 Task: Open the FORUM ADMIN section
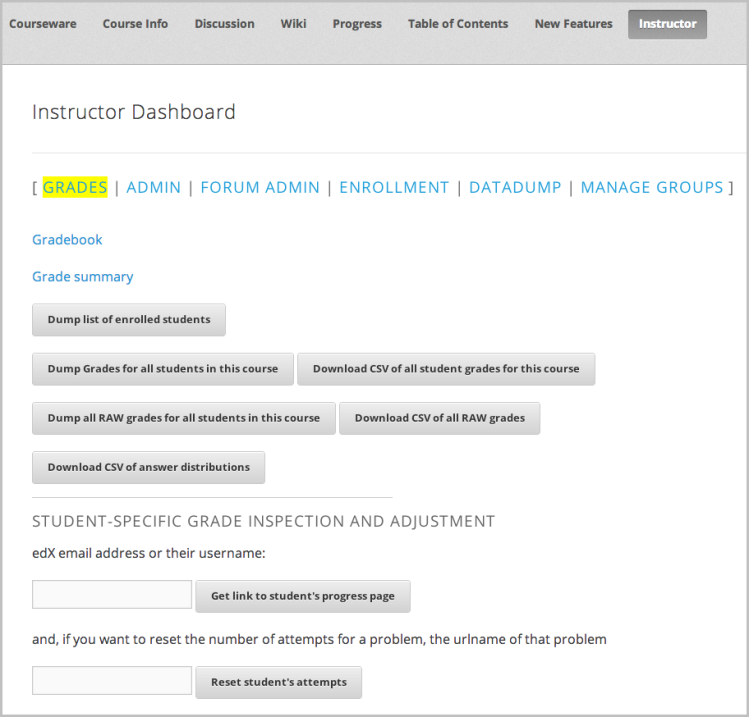pos(260,187)
